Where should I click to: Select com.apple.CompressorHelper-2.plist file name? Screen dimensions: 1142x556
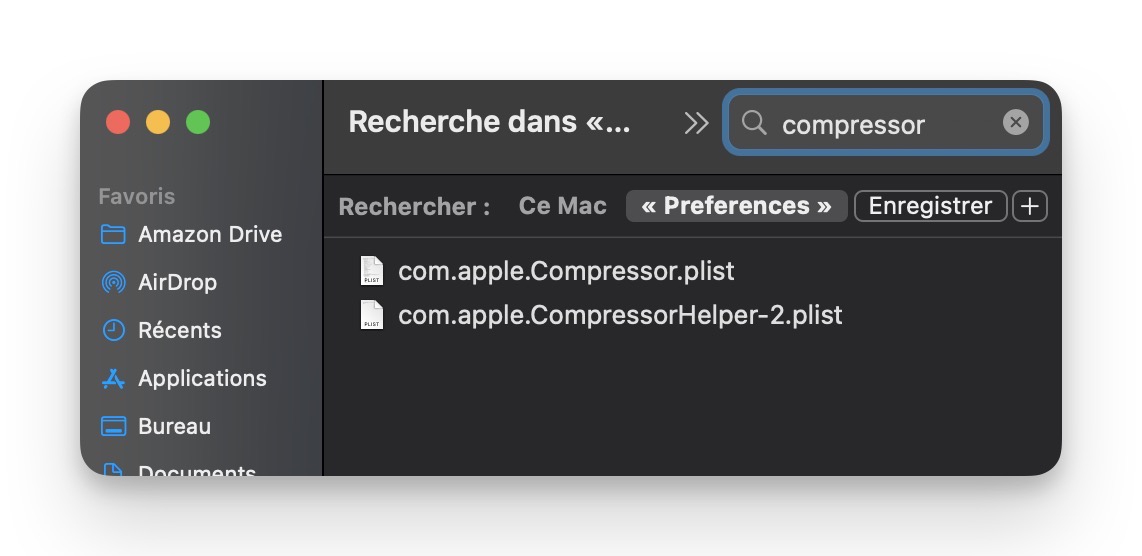tap(620, 315)
